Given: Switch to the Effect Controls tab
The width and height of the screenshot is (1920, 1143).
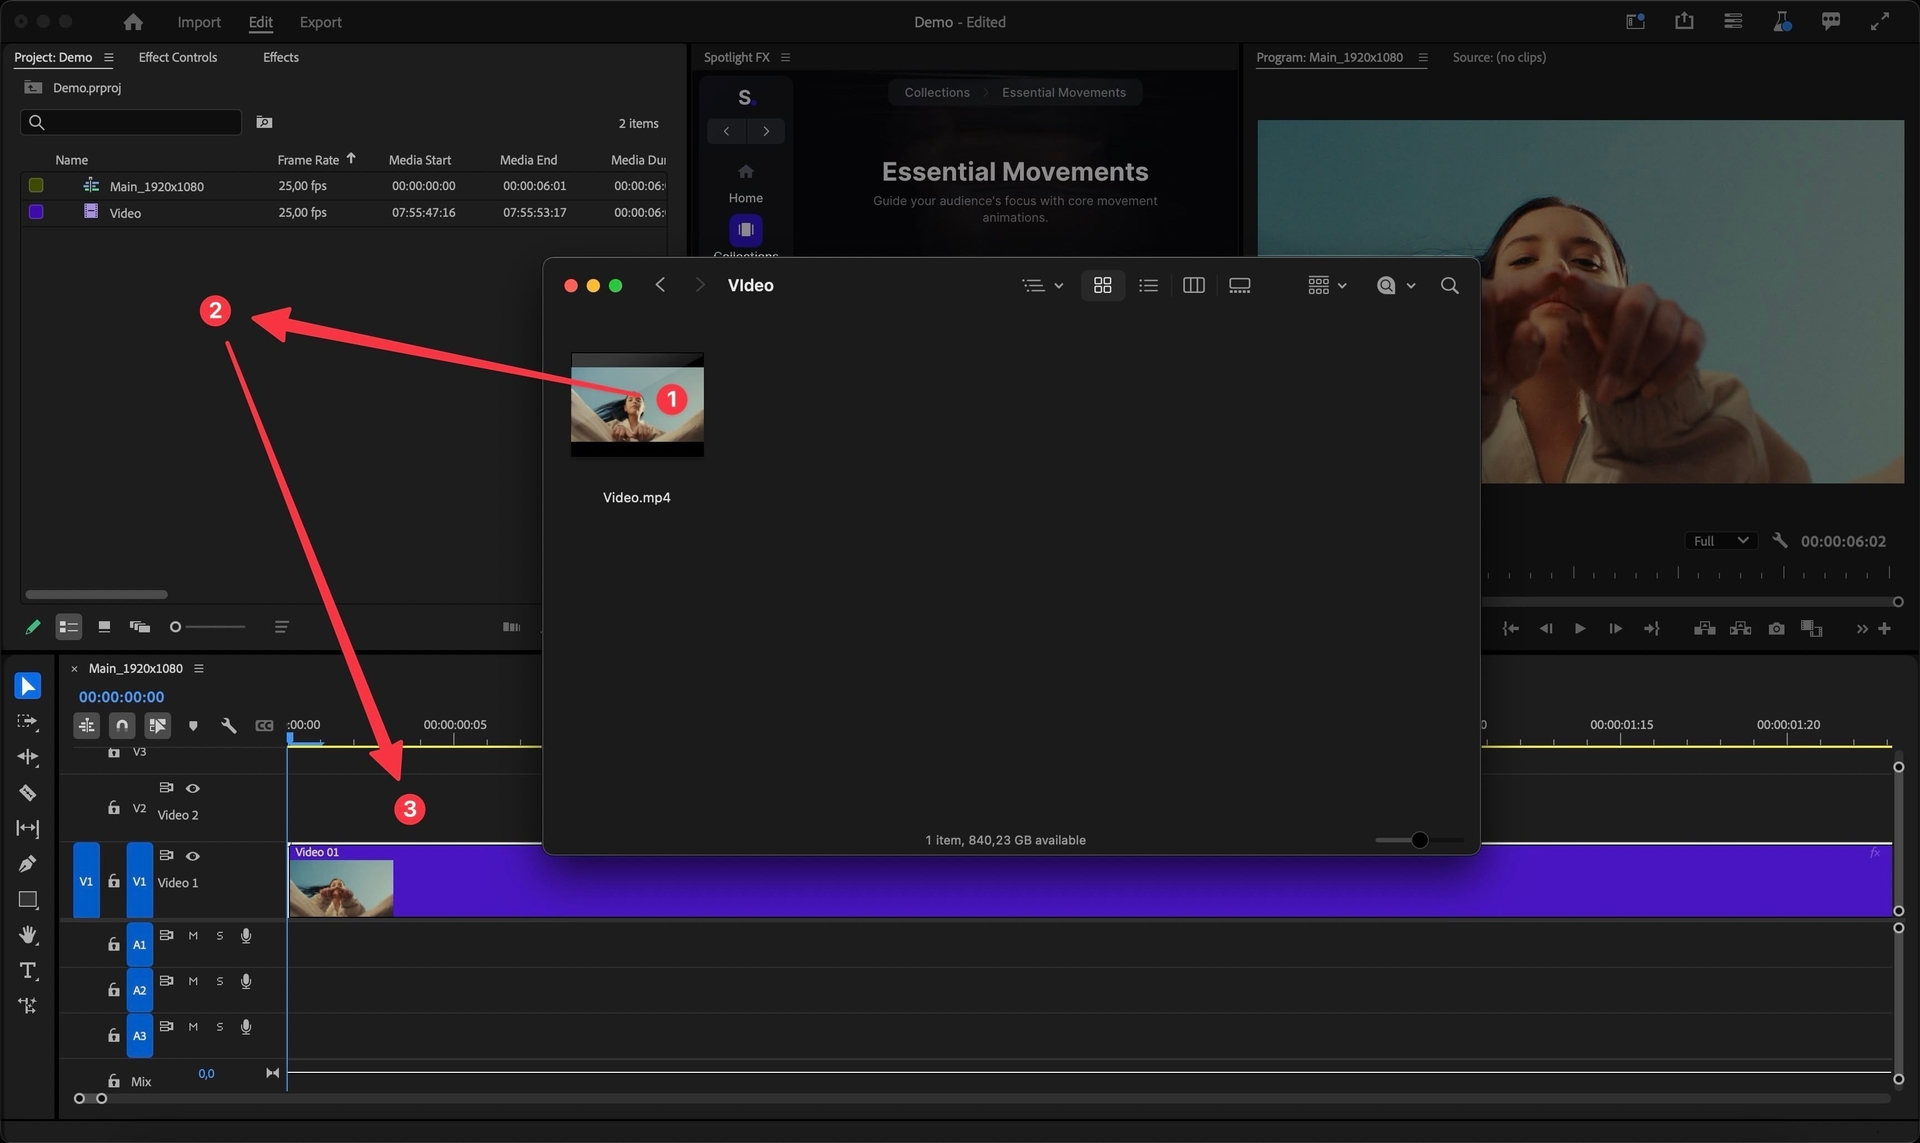Looking at the screenshot, I should (x=177, y=58).
